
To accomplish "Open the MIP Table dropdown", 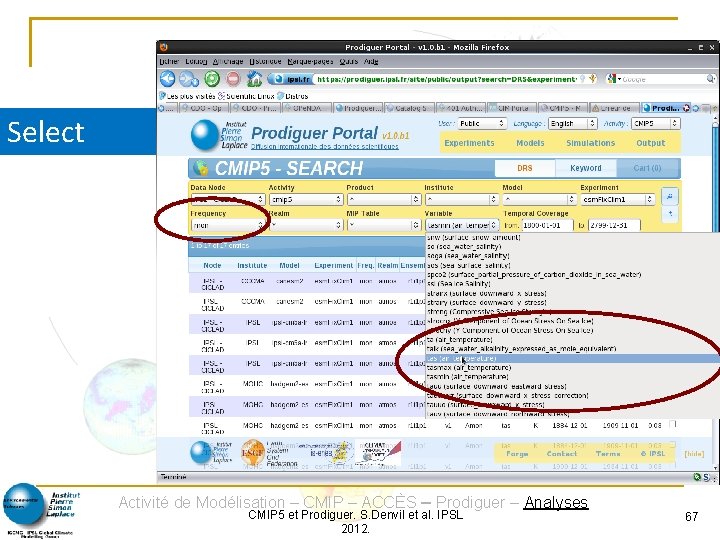I will pos(383,225).
